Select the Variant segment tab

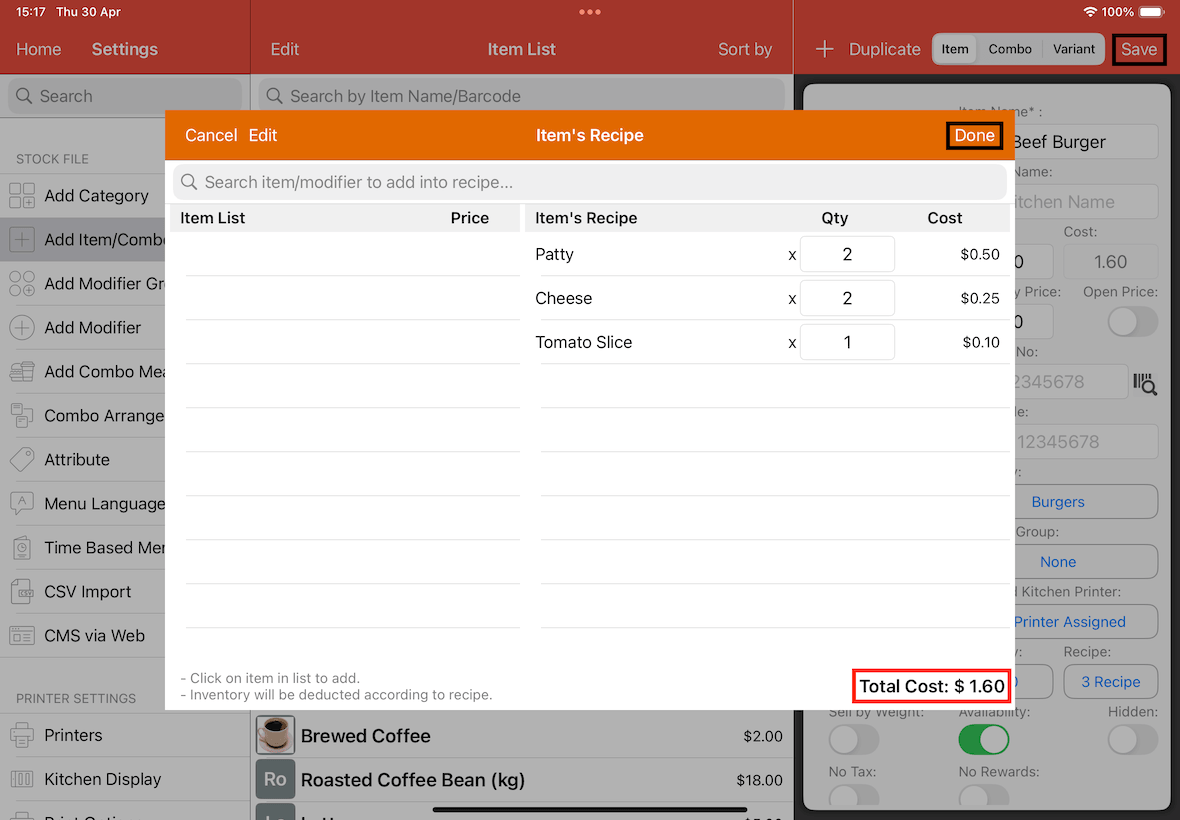pyautogui.click(x=1073, y=49)
